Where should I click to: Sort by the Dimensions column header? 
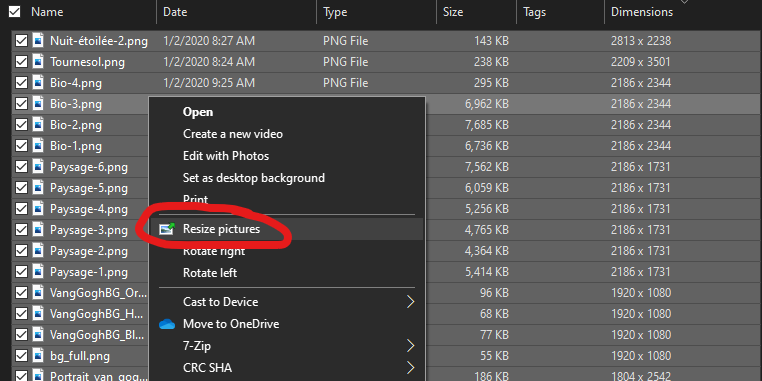click(642, 12)
